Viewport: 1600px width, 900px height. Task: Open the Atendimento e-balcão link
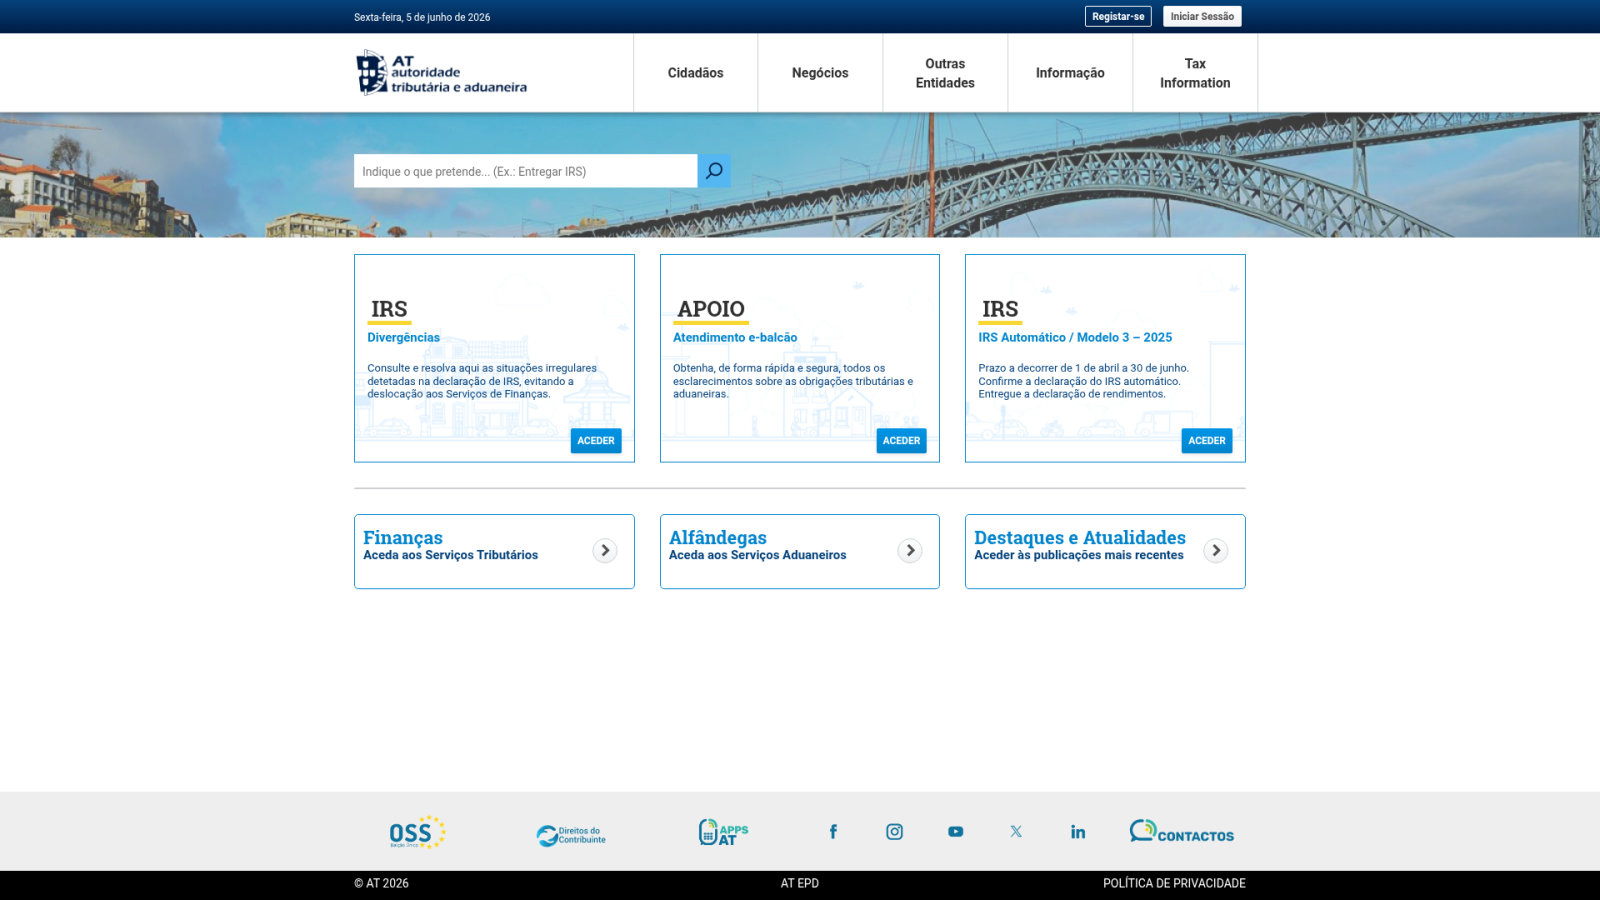point(735,338)
